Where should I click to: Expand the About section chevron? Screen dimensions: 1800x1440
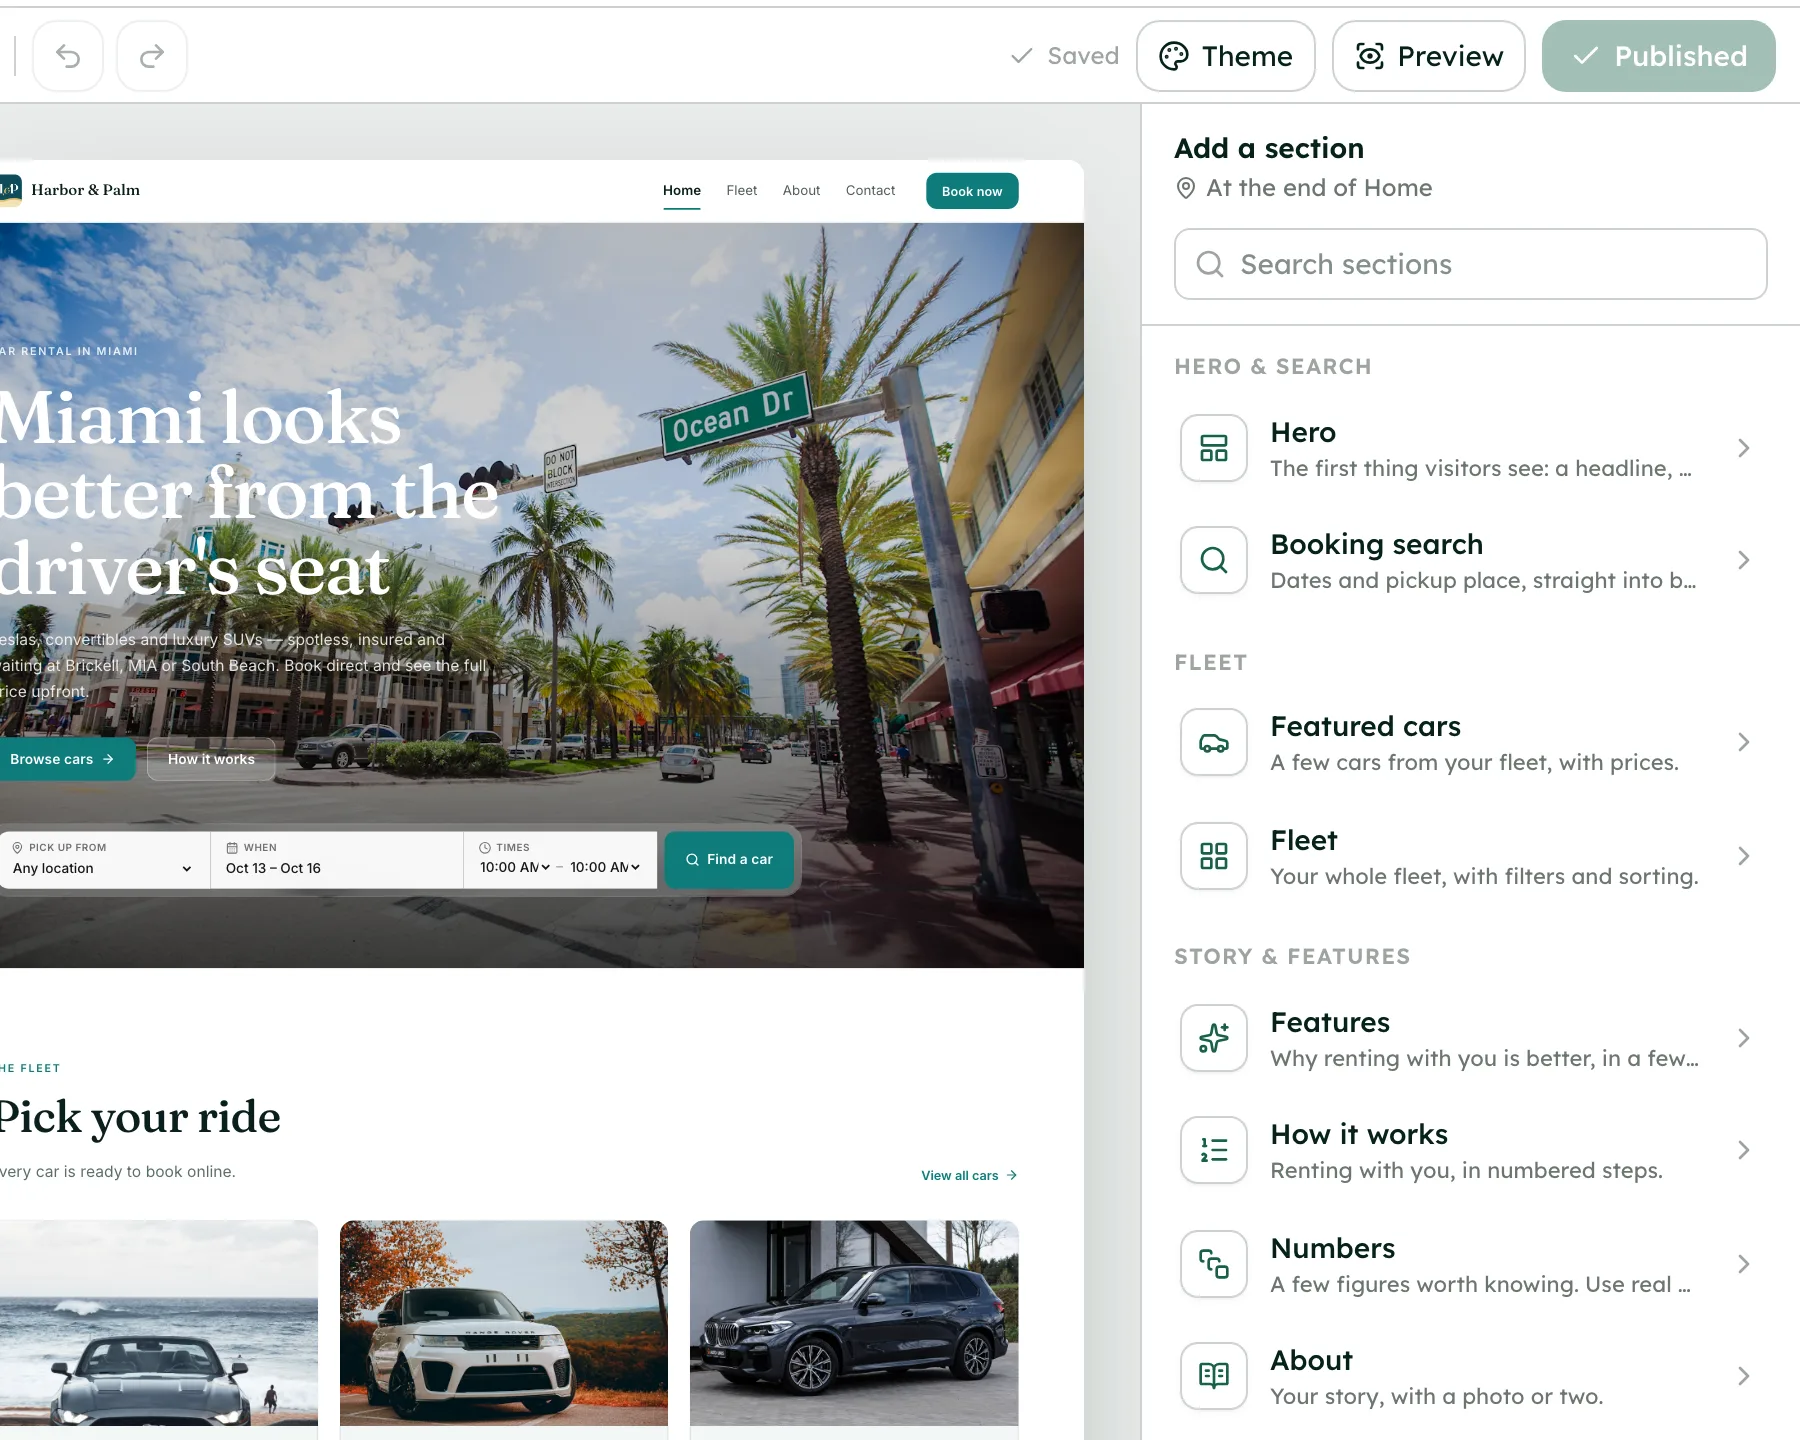(1743, 1376)
